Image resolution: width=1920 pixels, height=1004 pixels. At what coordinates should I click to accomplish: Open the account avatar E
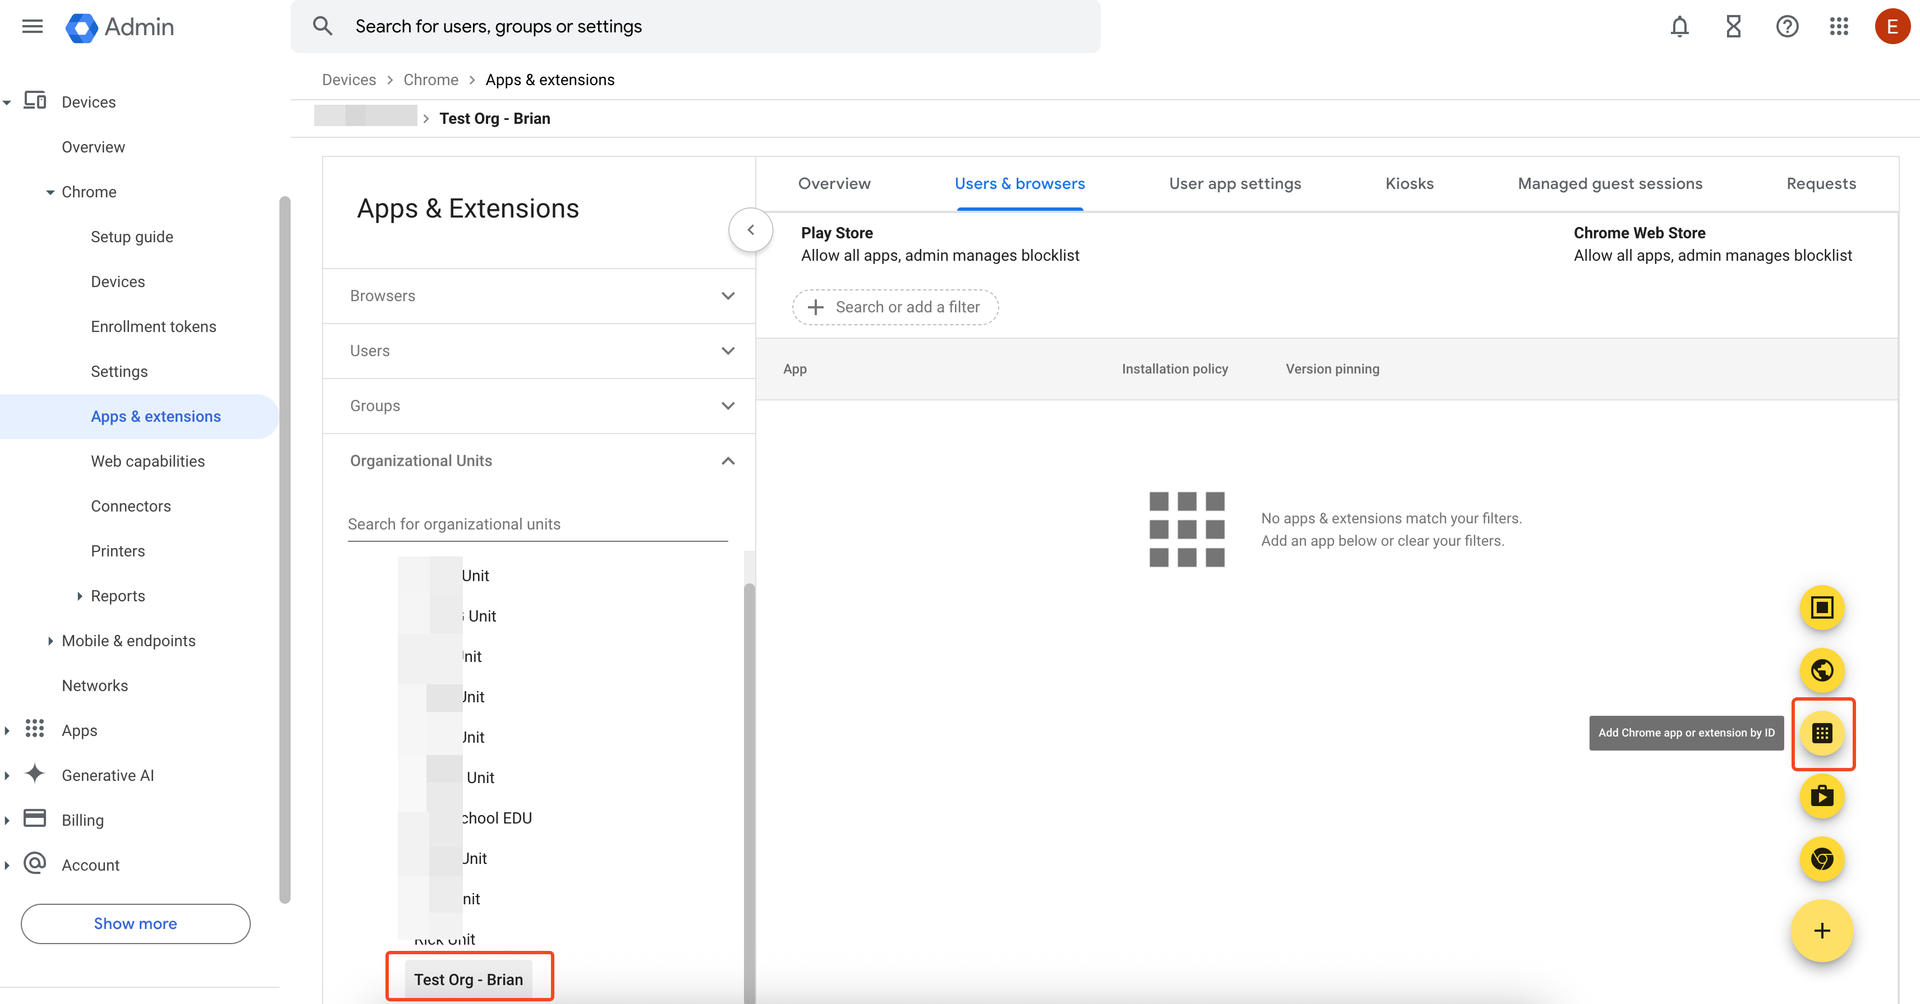1892,27
